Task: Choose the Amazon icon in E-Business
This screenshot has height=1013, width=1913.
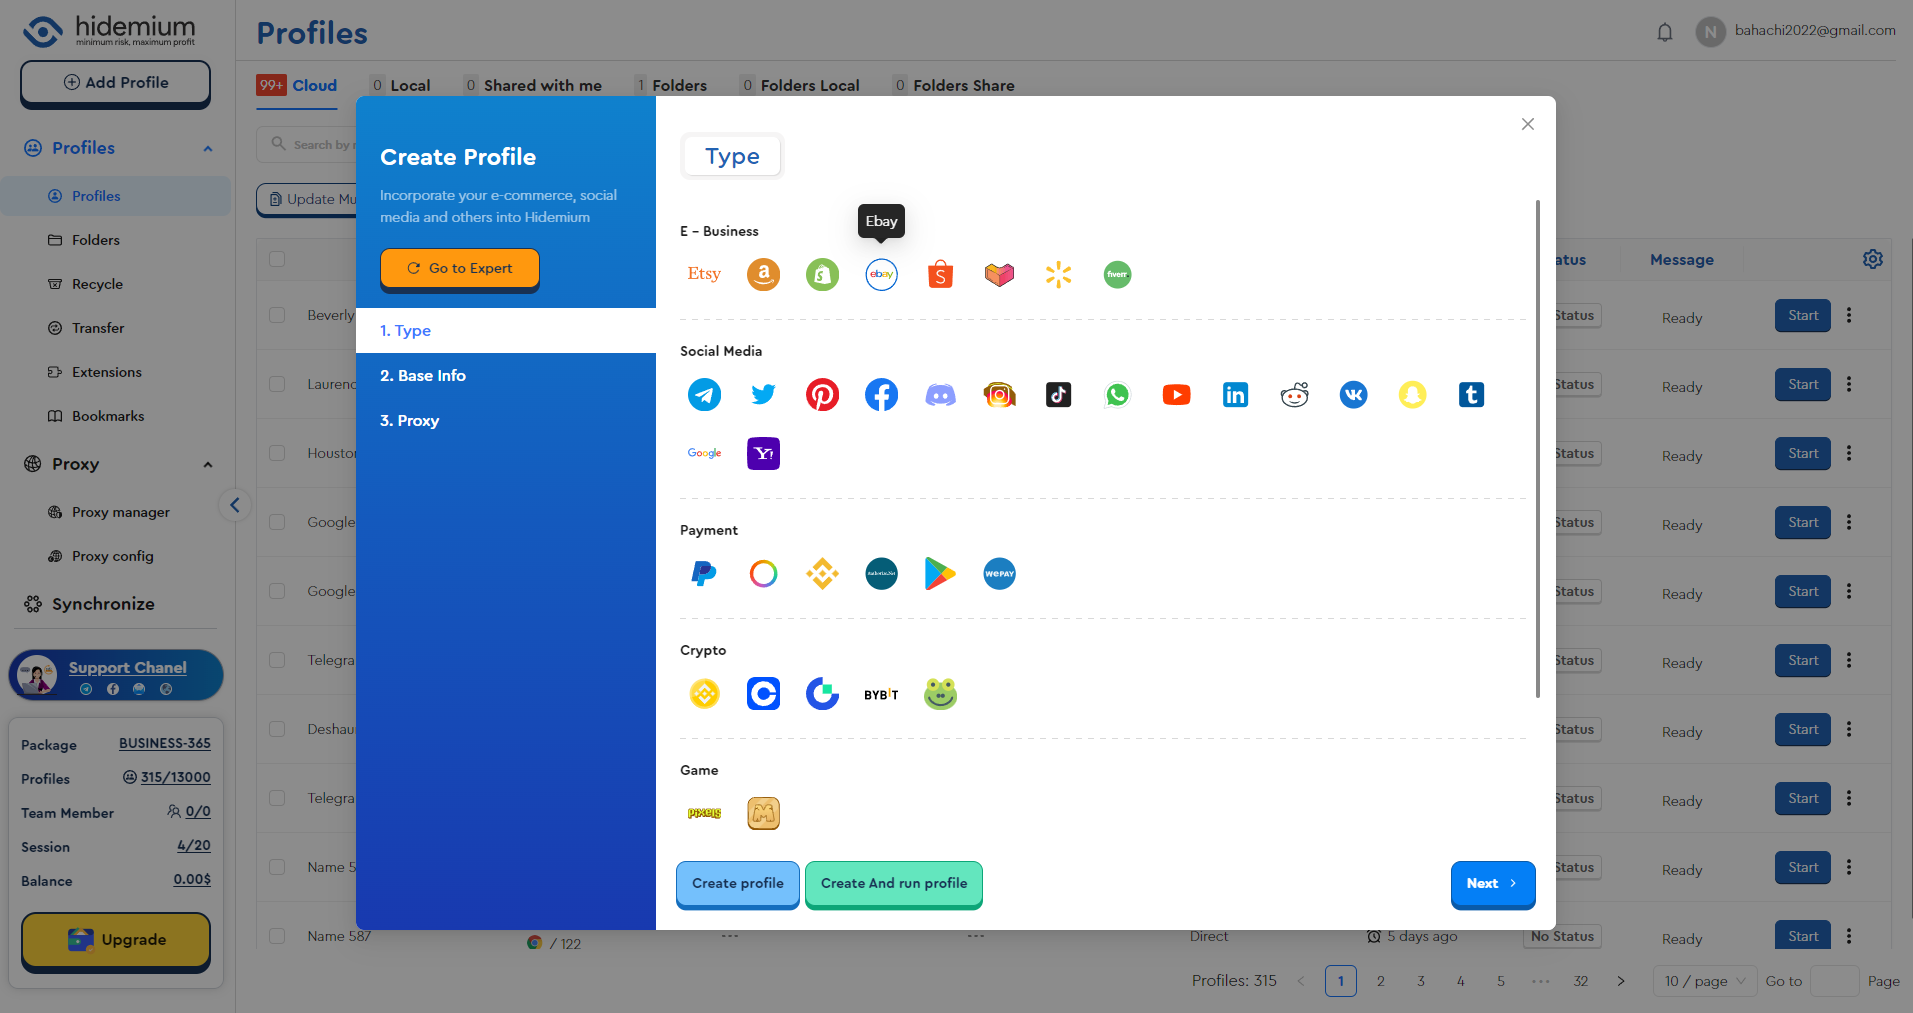Action: pos(763,274)
